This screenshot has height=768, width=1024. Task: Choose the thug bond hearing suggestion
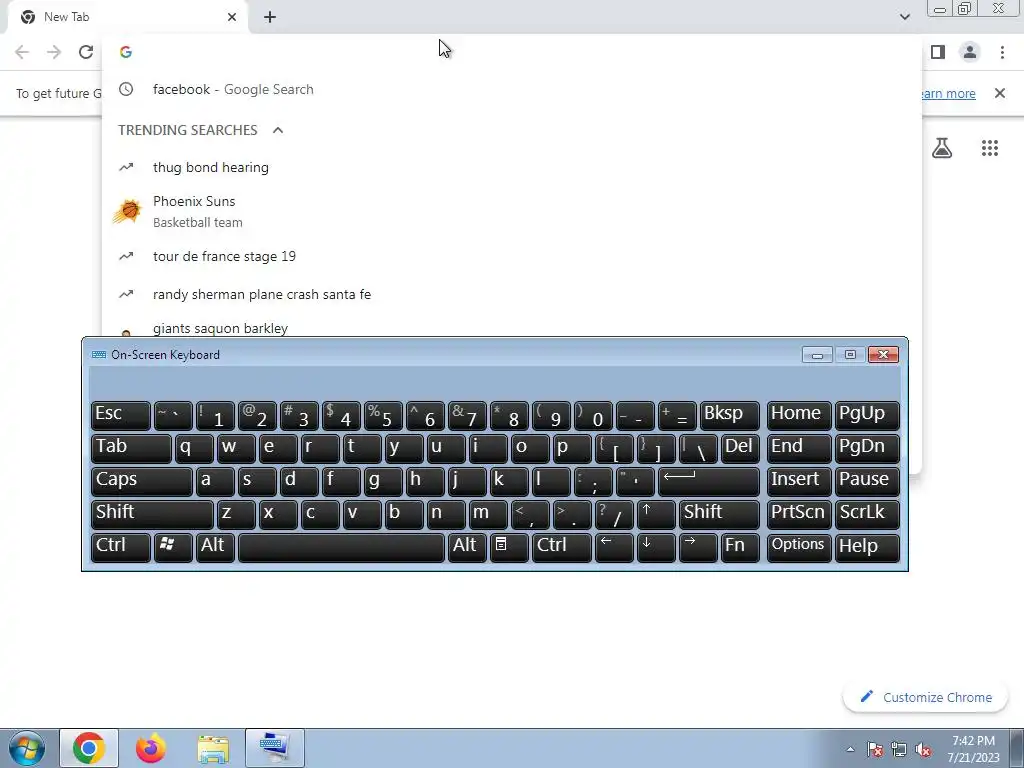coord(512,167)
